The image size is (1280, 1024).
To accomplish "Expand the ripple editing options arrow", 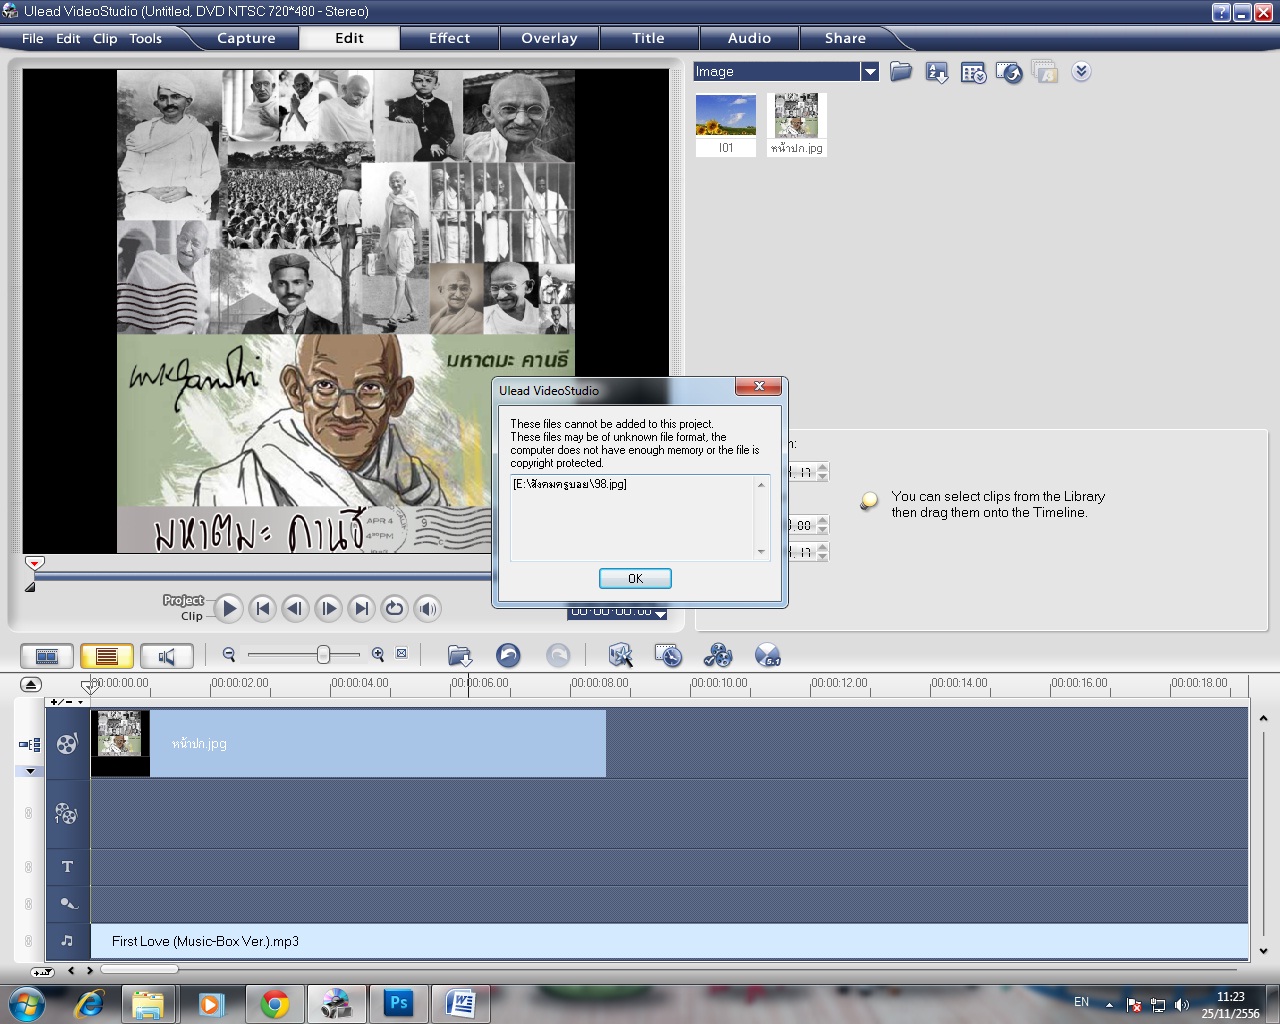I will pos(30,771).
